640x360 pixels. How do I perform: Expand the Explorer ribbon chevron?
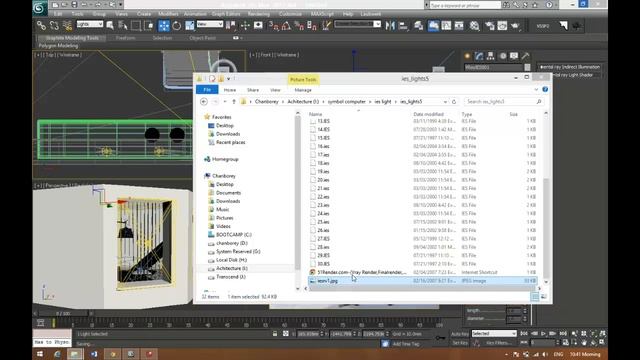coord(536,90)
